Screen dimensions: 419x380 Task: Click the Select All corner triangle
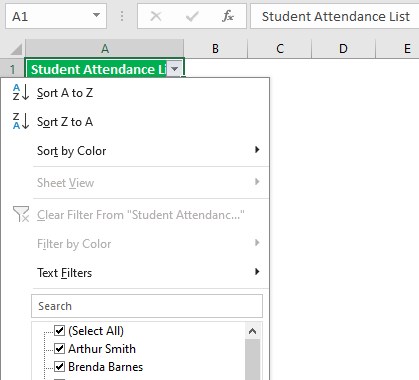pos(17,49)
